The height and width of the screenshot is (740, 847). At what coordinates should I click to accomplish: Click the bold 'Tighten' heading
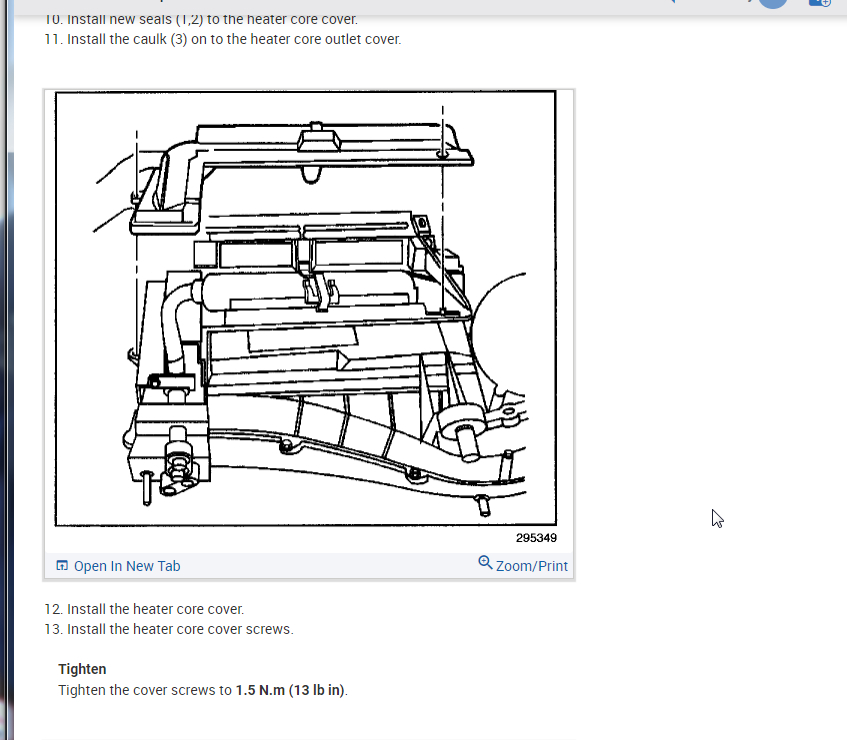click(x=82, y=669)
